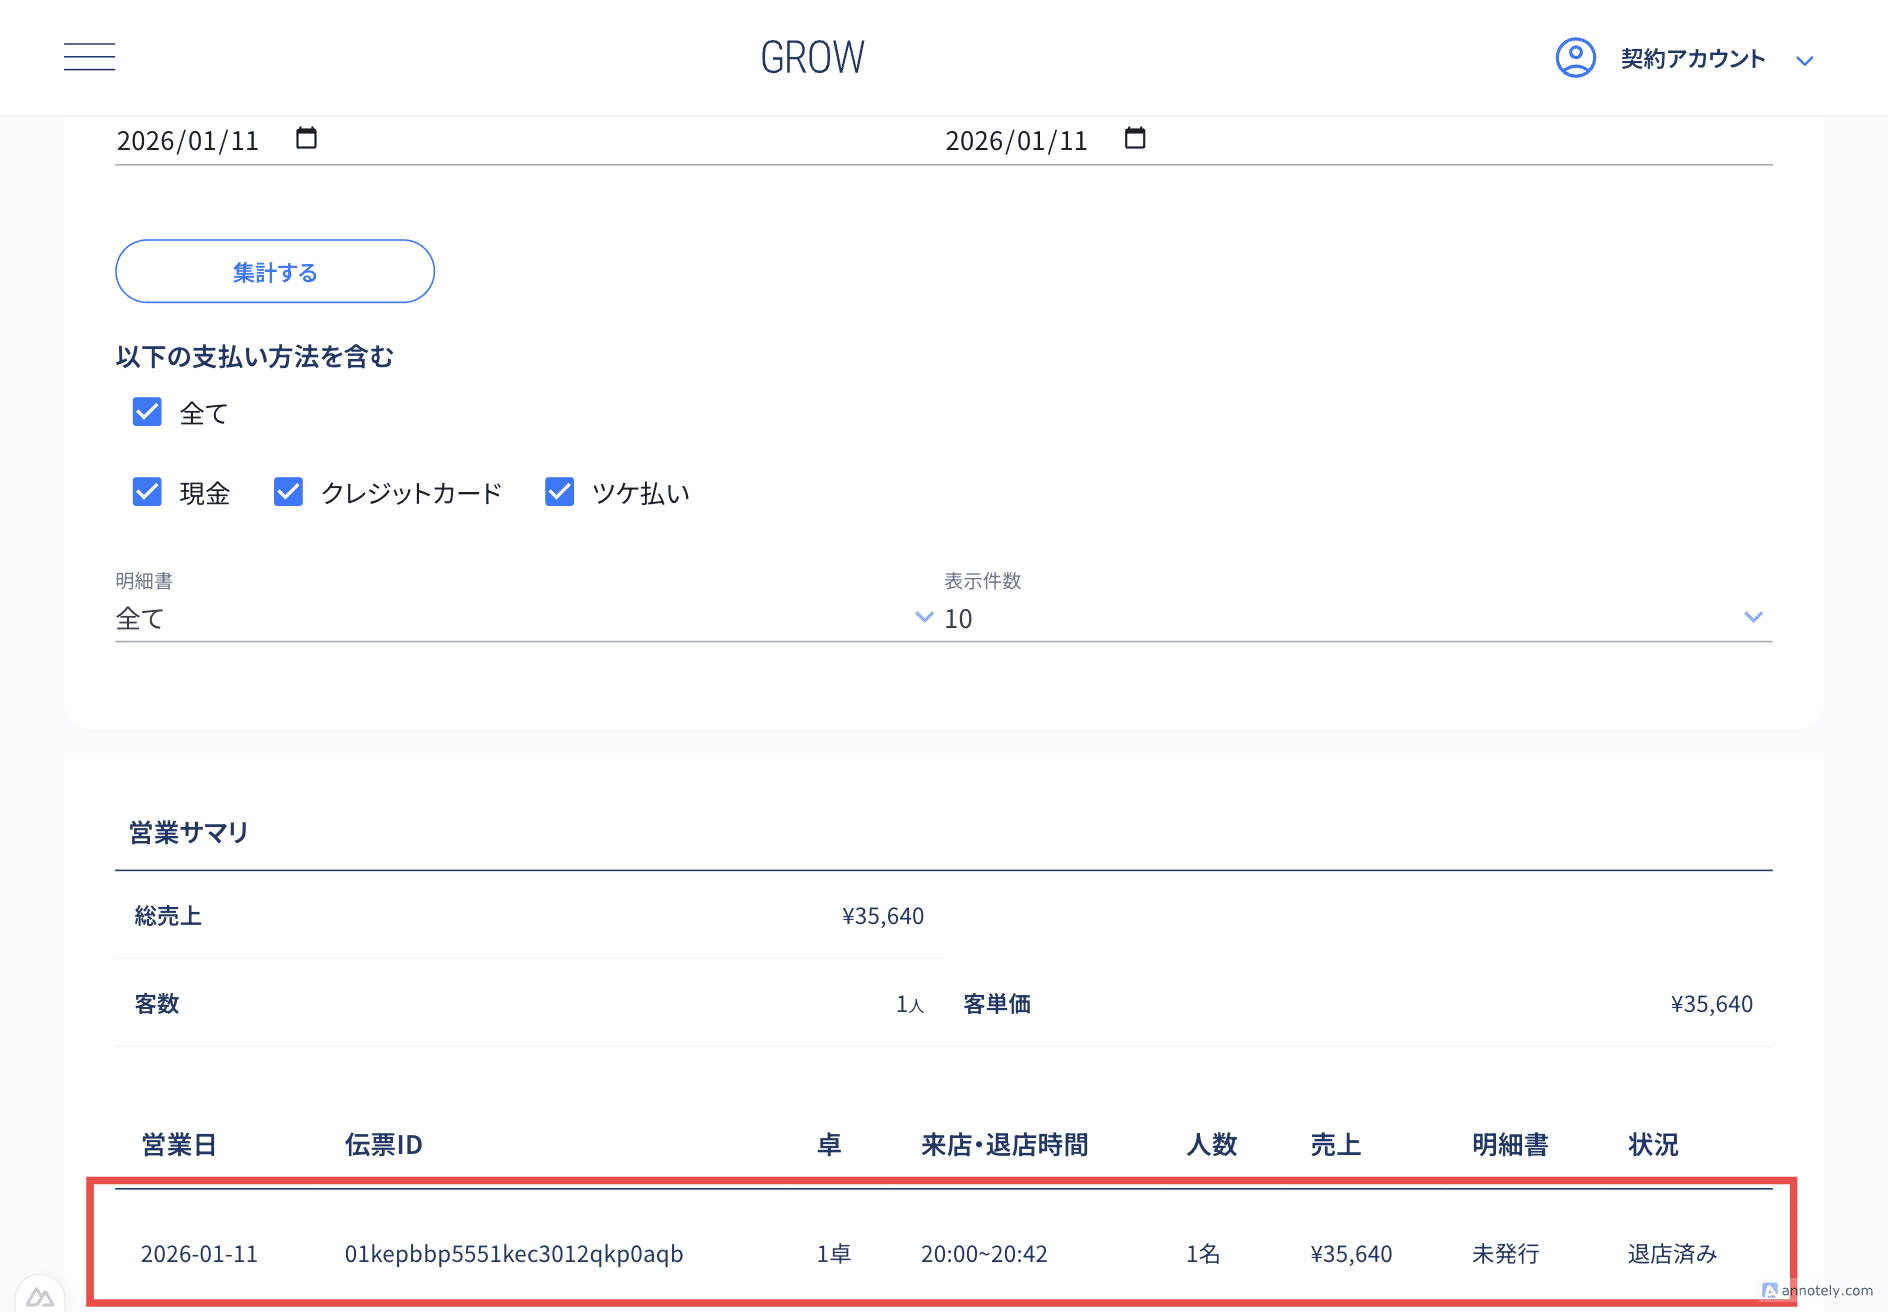Screen dimensions: 1888x1312
Task: Click the 未発行 statement cell
Action: [1505, 1254]
